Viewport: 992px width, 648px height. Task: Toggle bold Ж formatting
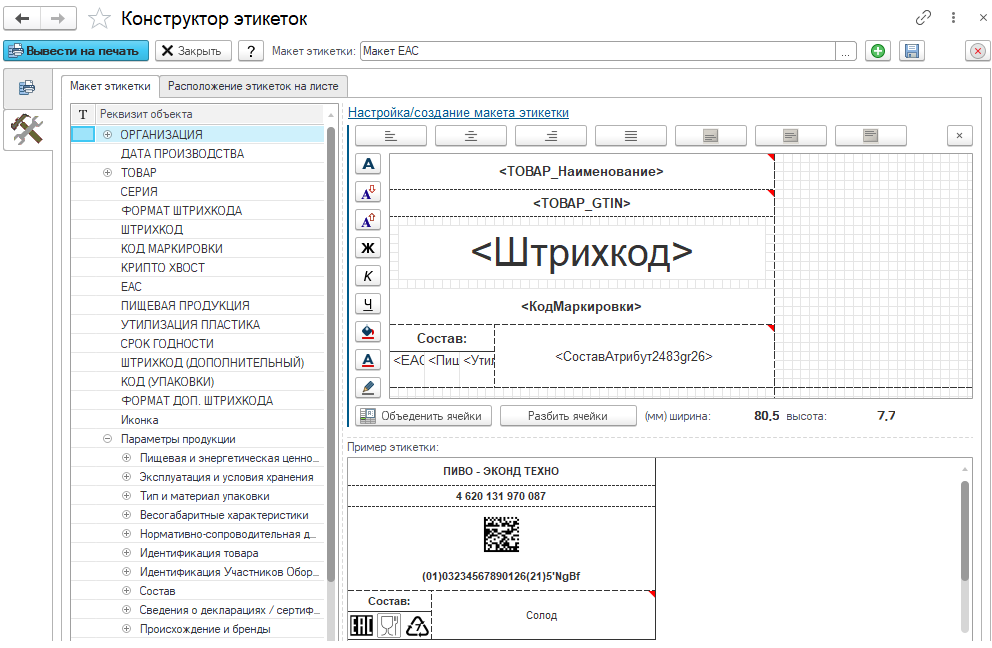pyautogui.click(x=369, y=247)
